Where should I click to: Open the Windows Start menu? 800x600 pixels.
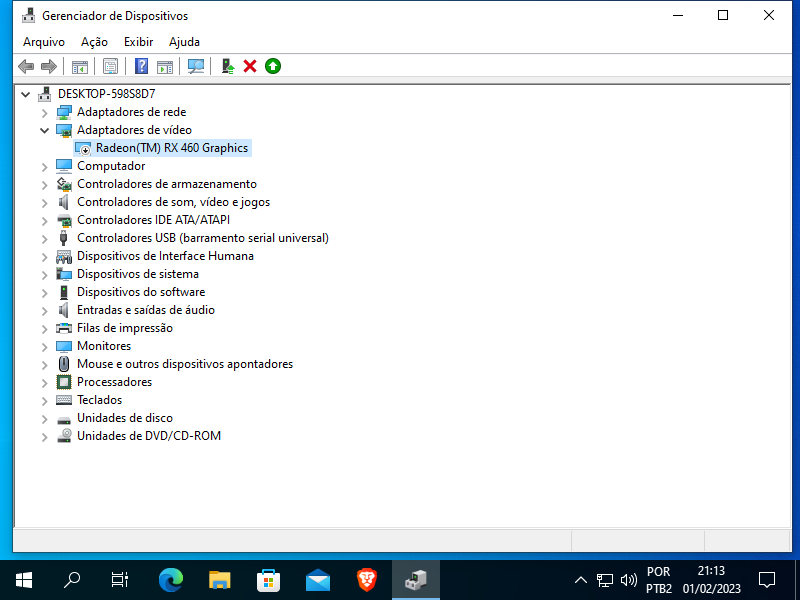(24, 580)
